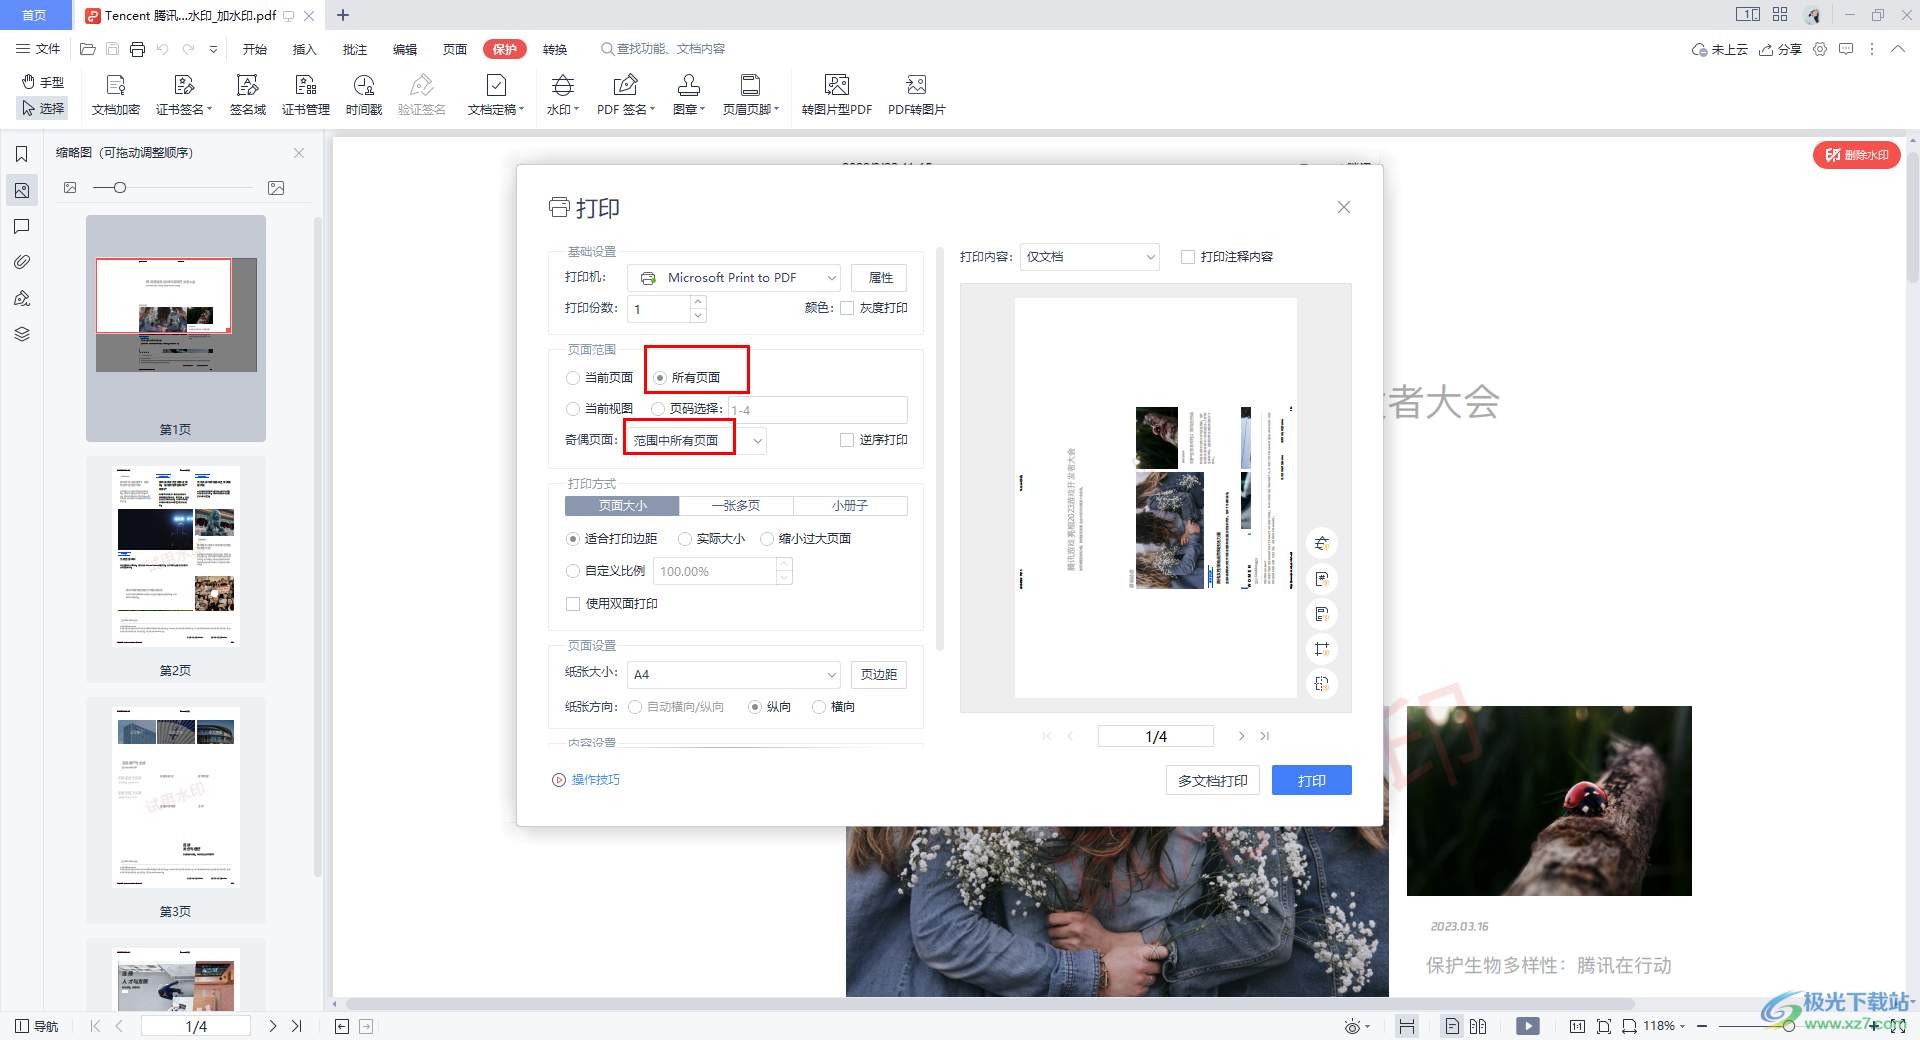Image resolution: width=1920 pixels, height=1040 pixels.
Task: Switch to the 插入 ribbon tab
Action: [305, 49]
